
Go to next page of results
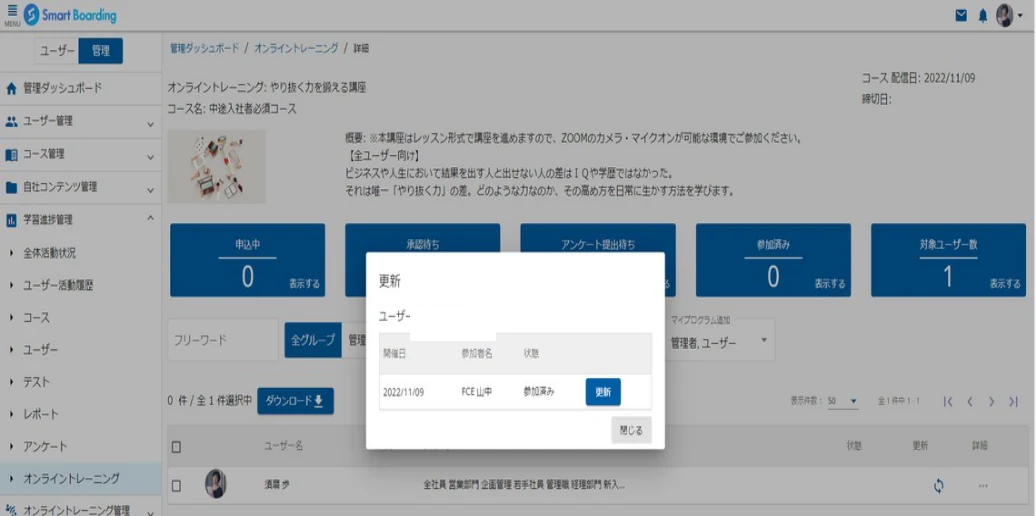[992, 402]
